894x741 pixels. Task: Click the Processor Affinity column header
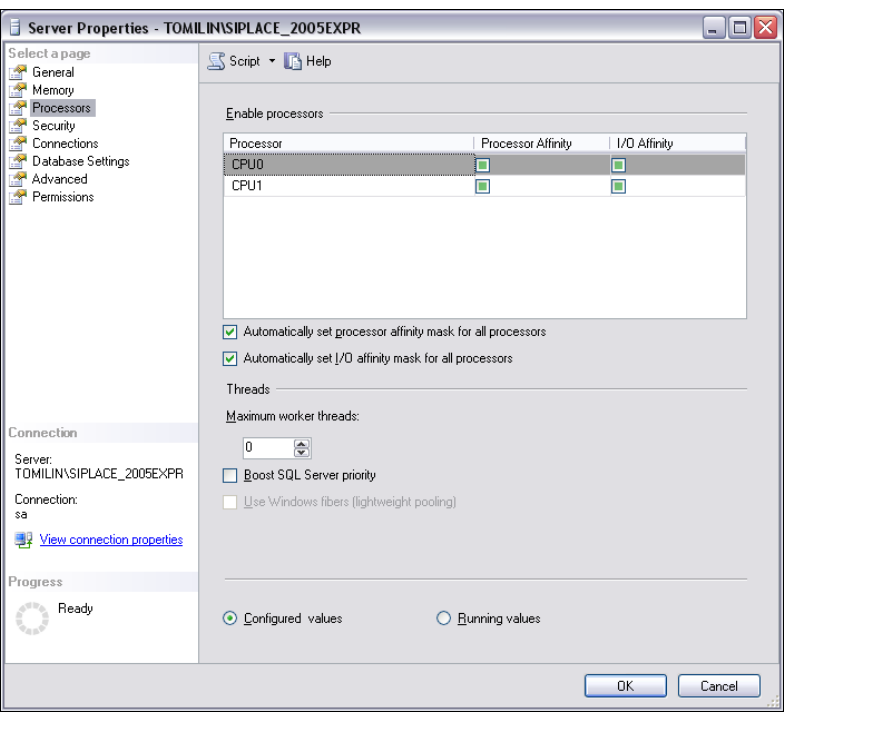(x=541, y=143)
